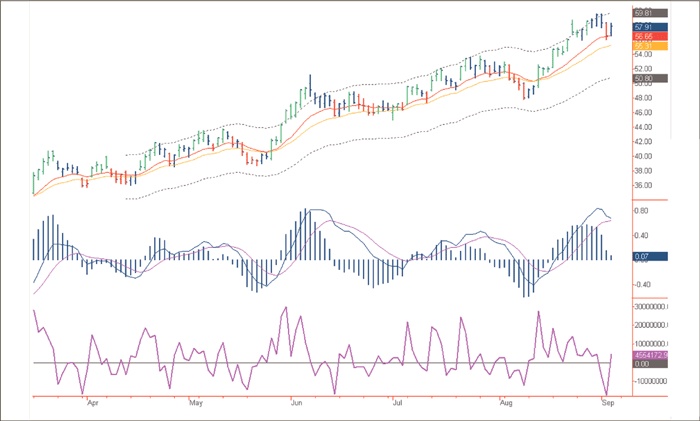Click the May label on date axis
This screenshot has height=421, width=700.
point(196,405)
